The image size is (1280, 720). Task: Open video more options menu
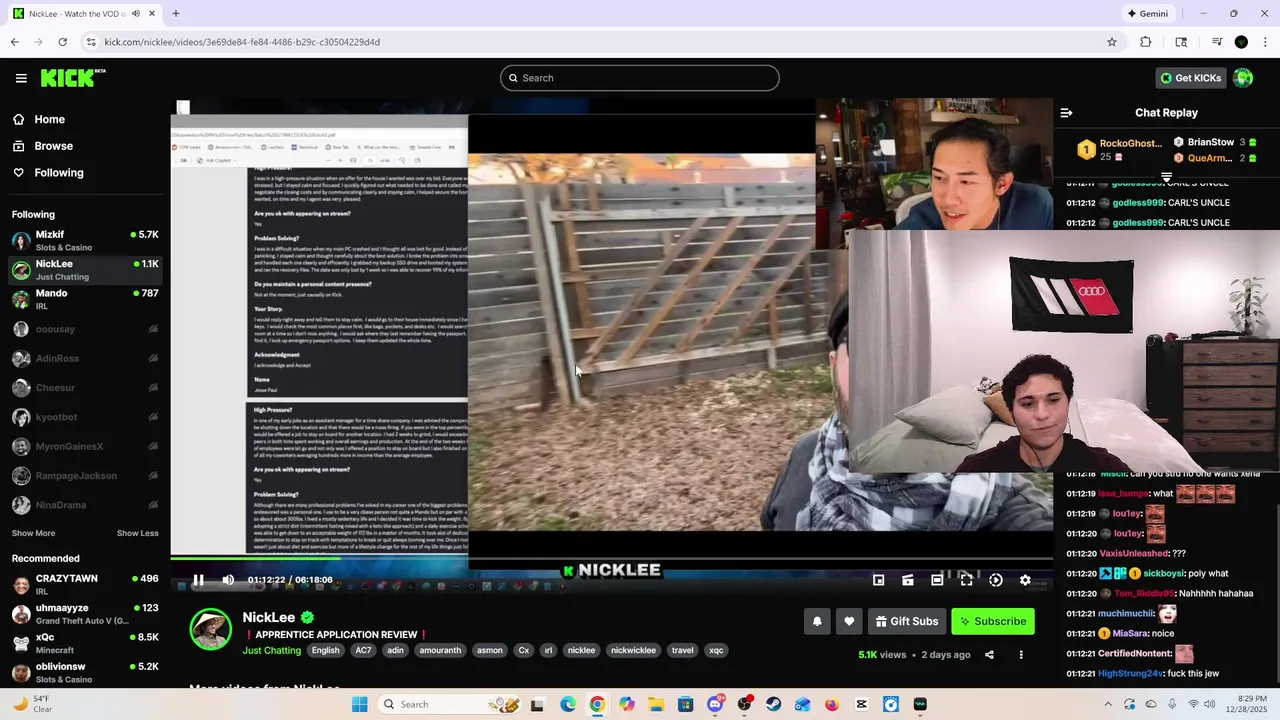click(x=1021, y=655)
